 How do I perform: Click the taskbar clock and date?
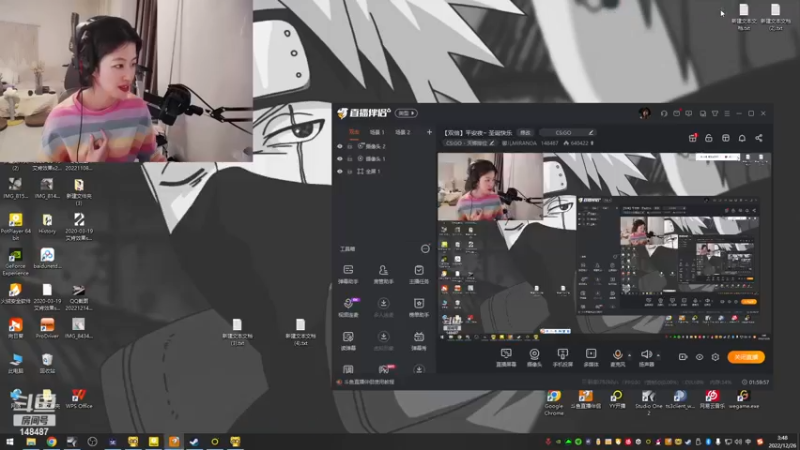[782, 442]
